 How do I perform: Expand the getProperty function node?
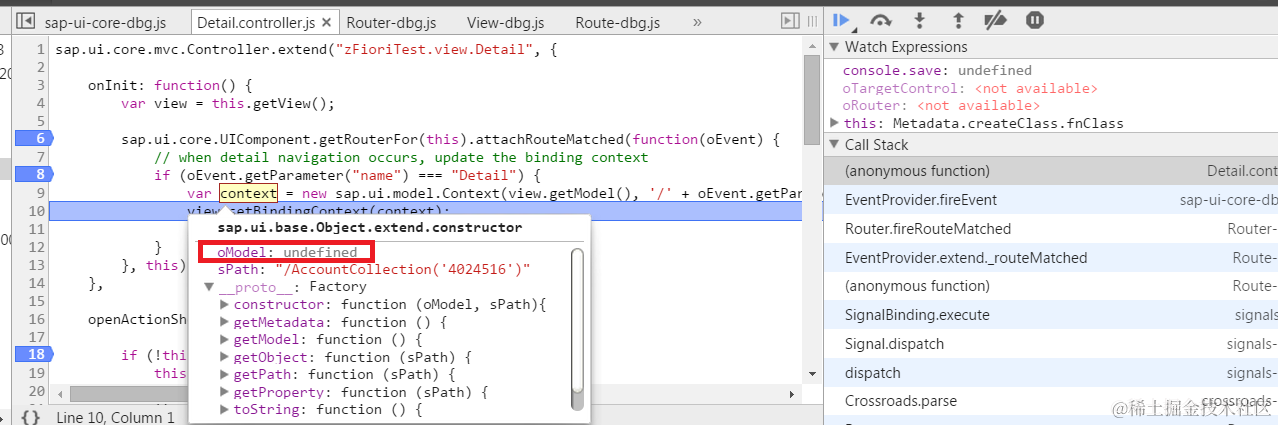(x=225, y=392)
